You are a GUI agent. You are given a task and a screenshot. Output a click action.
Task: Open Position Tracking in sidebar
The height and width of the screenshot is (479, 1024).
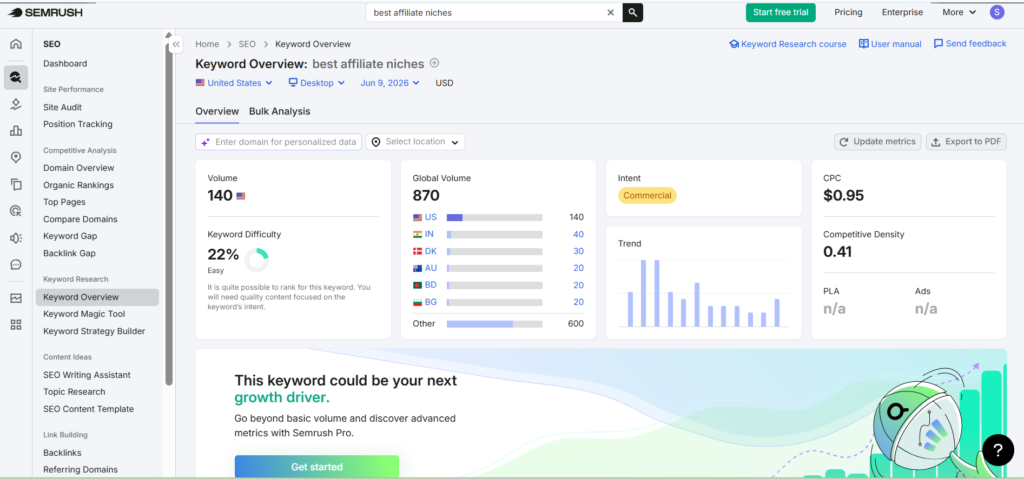tap(78, 124)
